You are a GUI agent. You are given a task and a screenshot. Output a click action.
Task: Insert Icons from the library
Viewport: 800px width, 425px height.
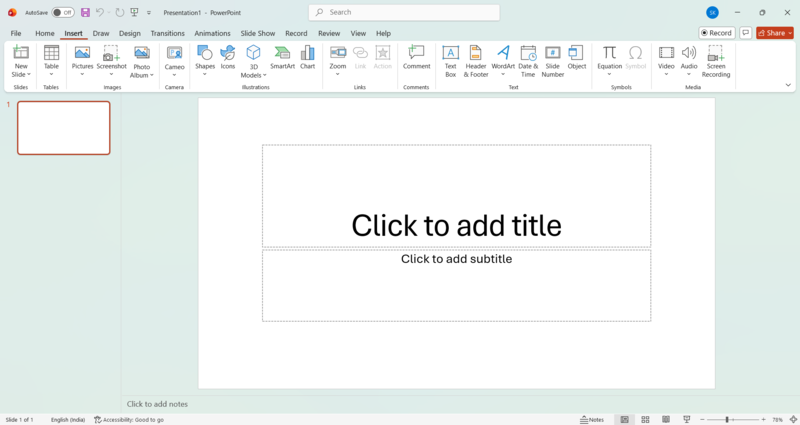228,57
